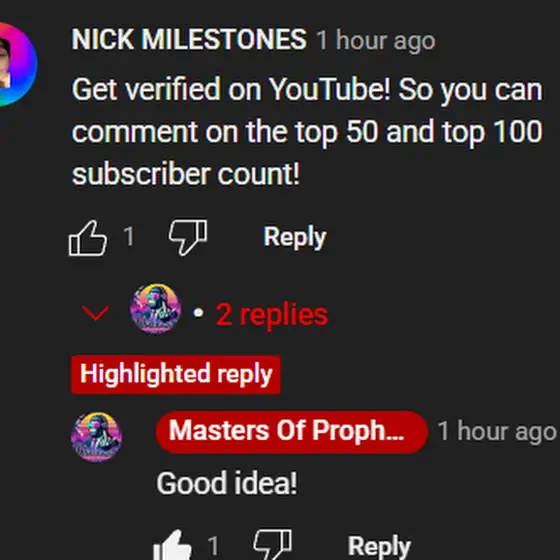Reply to the 'Good idea!' comment

tap(379, 547)
